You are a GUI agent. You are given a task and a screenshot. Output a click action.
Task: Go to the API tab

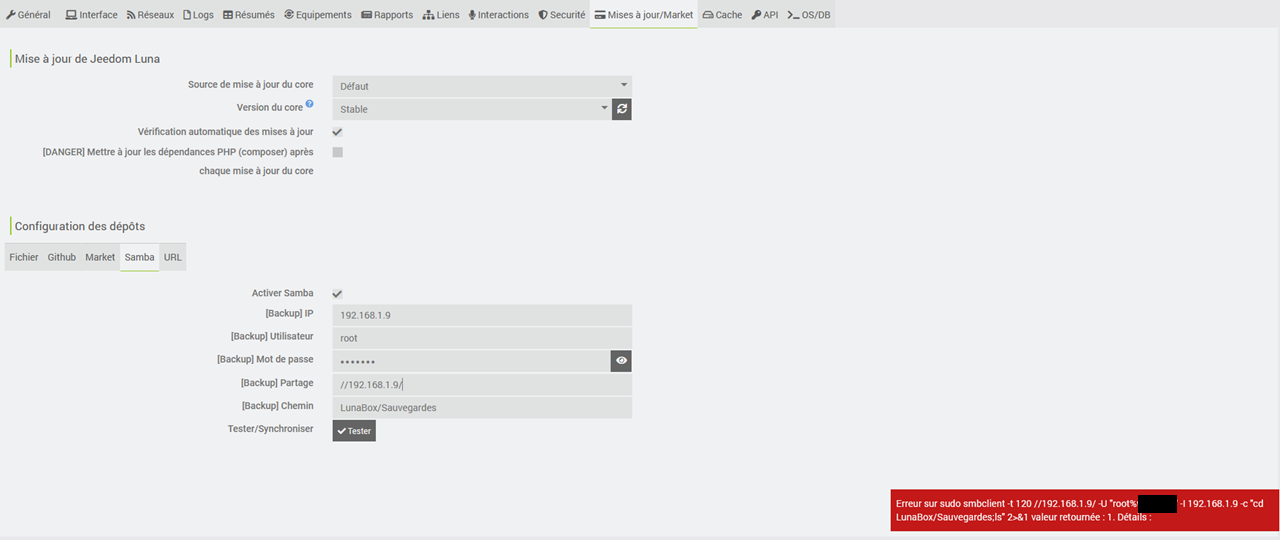(765, 15)
